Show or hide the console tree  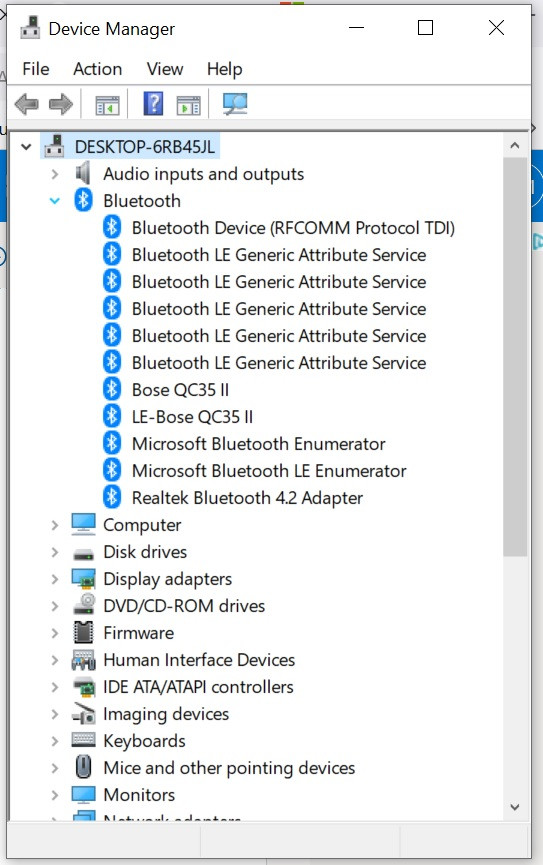[107, 104]
